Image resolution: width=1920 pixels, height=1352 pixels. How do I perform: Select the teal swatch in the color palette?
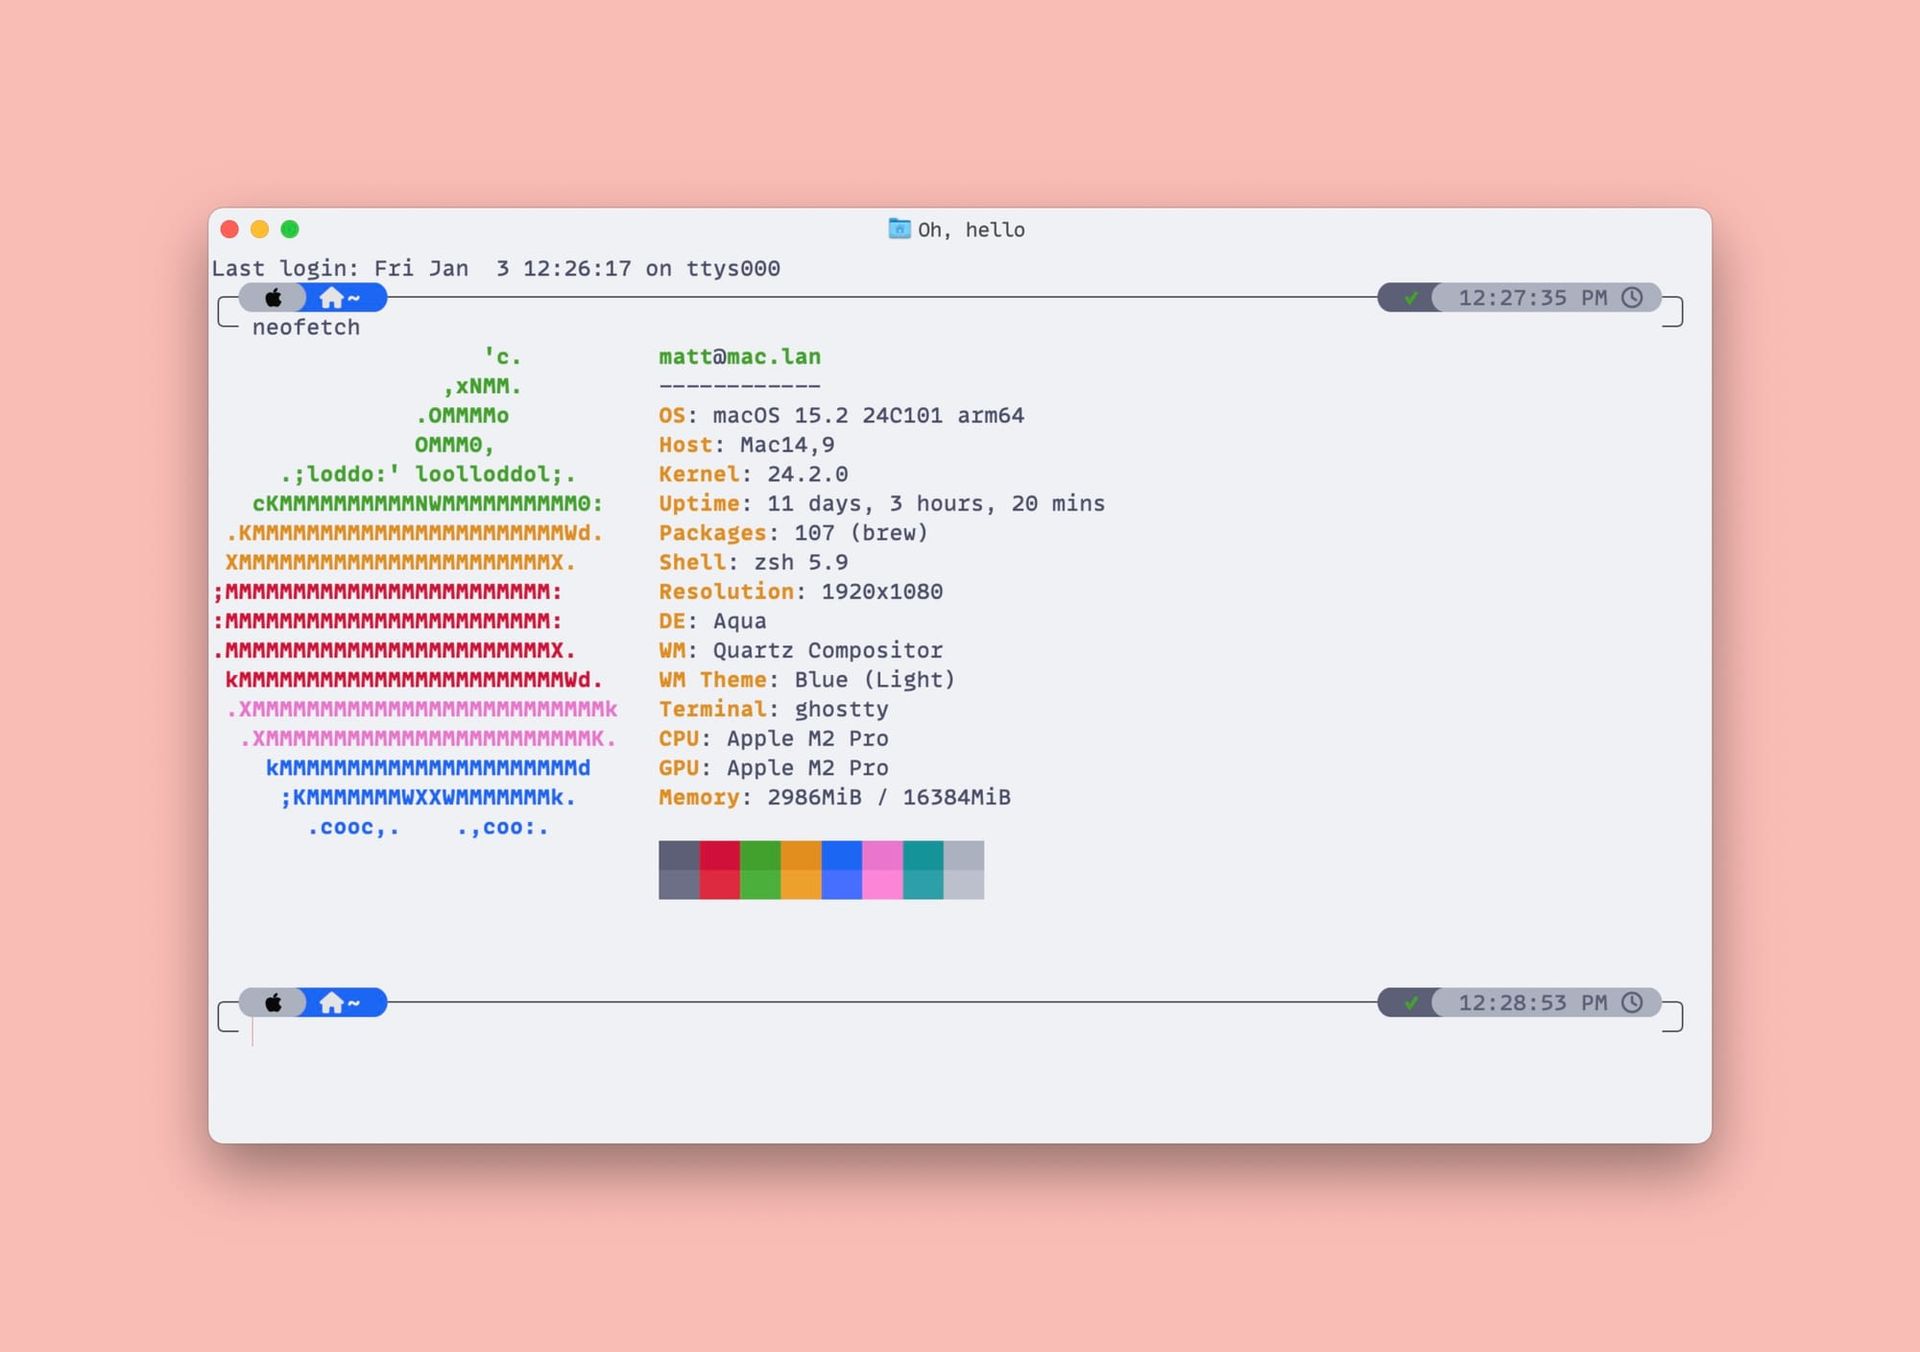[x=922, y=870]
